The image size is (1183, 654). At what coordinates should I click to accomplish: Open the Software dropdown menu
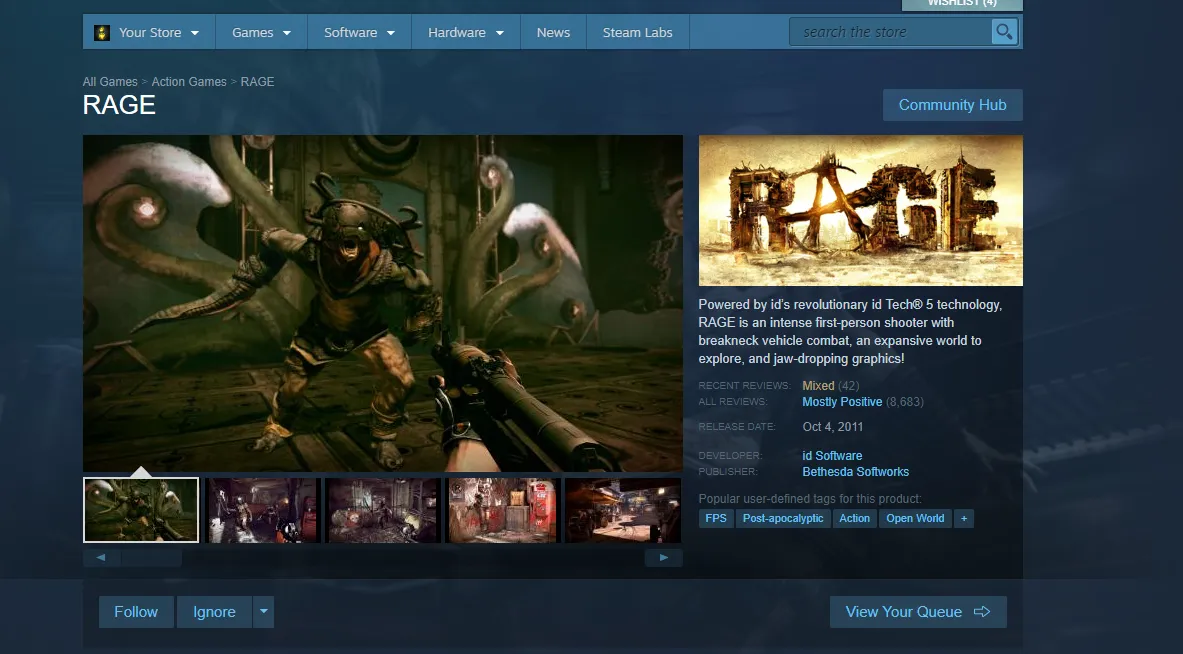359,32
